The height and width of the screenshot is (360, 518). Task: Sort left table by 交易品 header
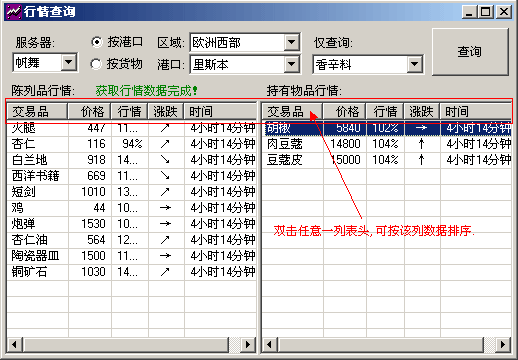pos(37,111)
